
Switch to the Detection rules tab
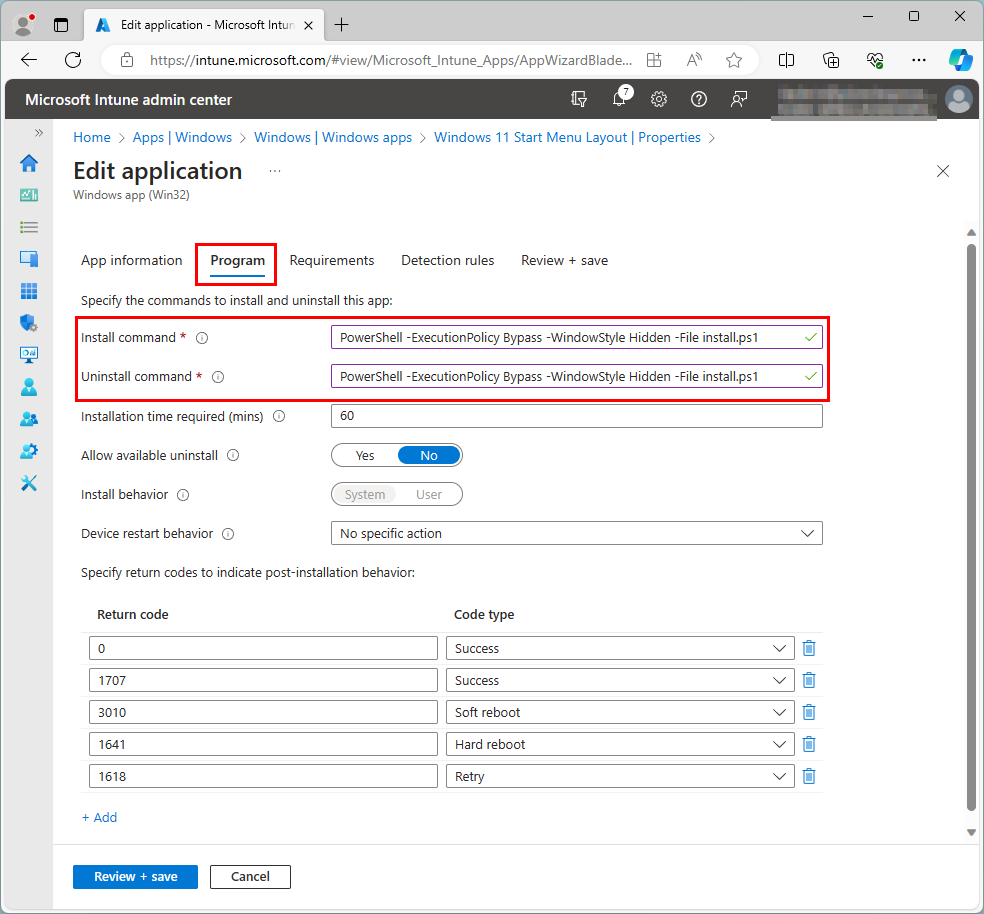click(x=447, y=260)
